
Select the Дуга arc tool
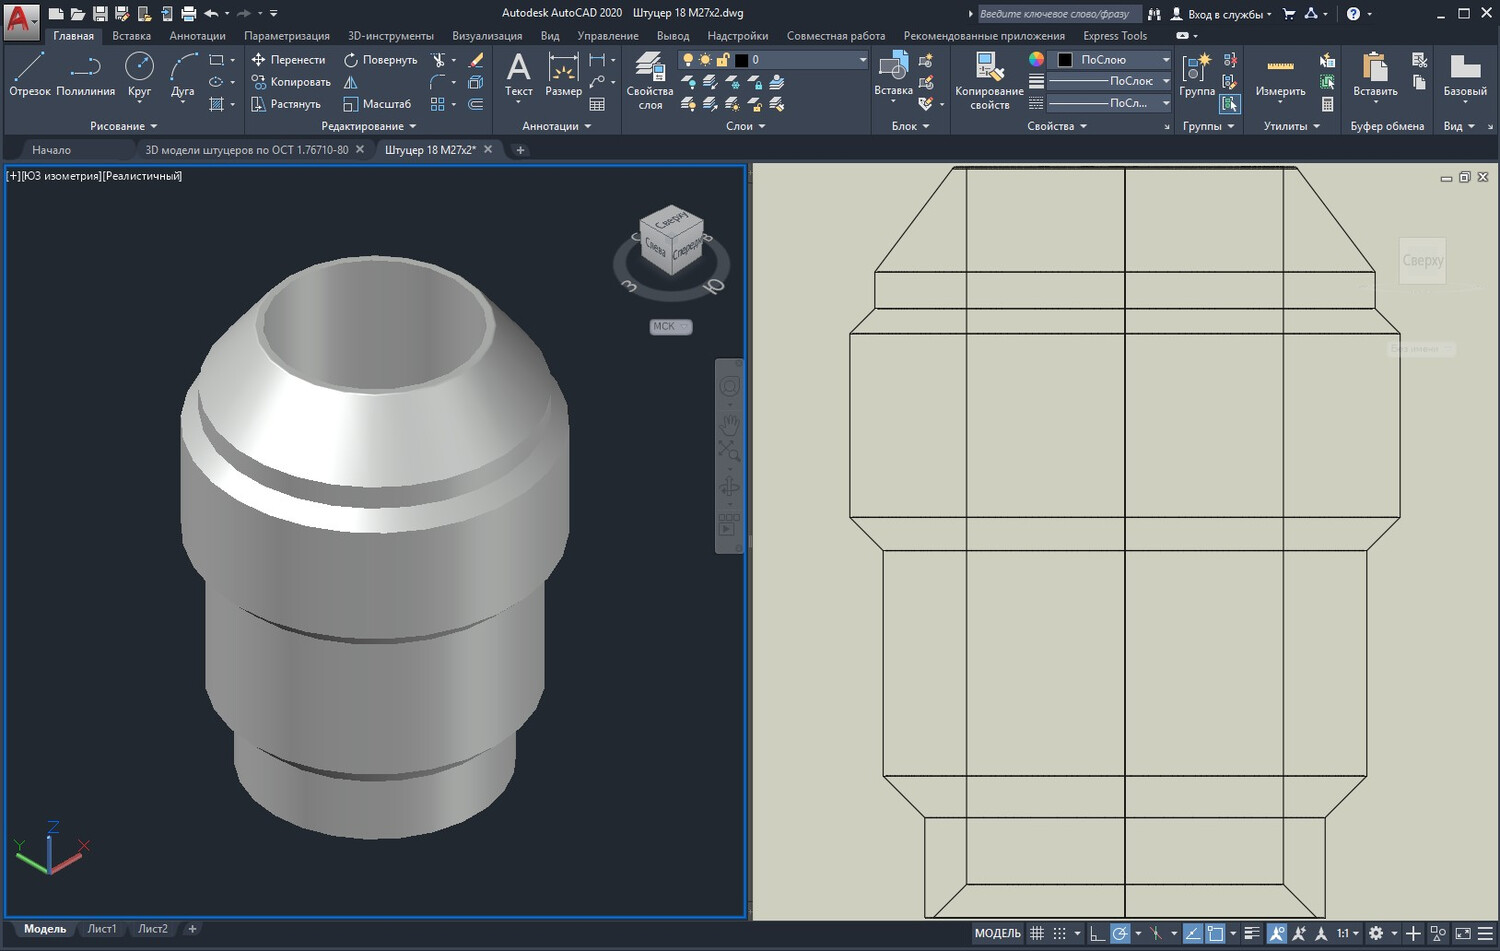click(182, 76)
